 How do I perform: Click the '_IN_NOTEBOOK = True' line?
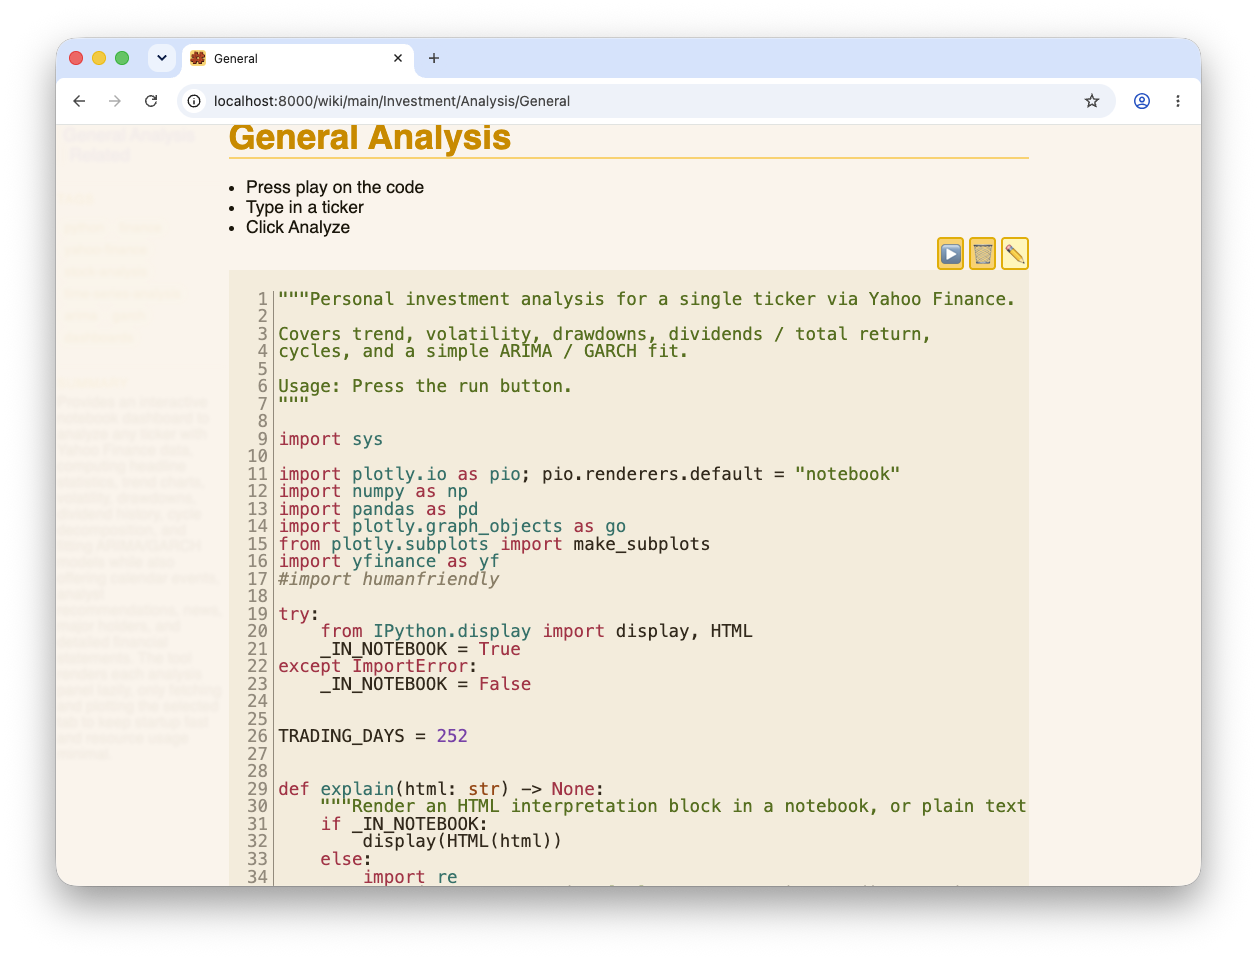pos(420,649)
